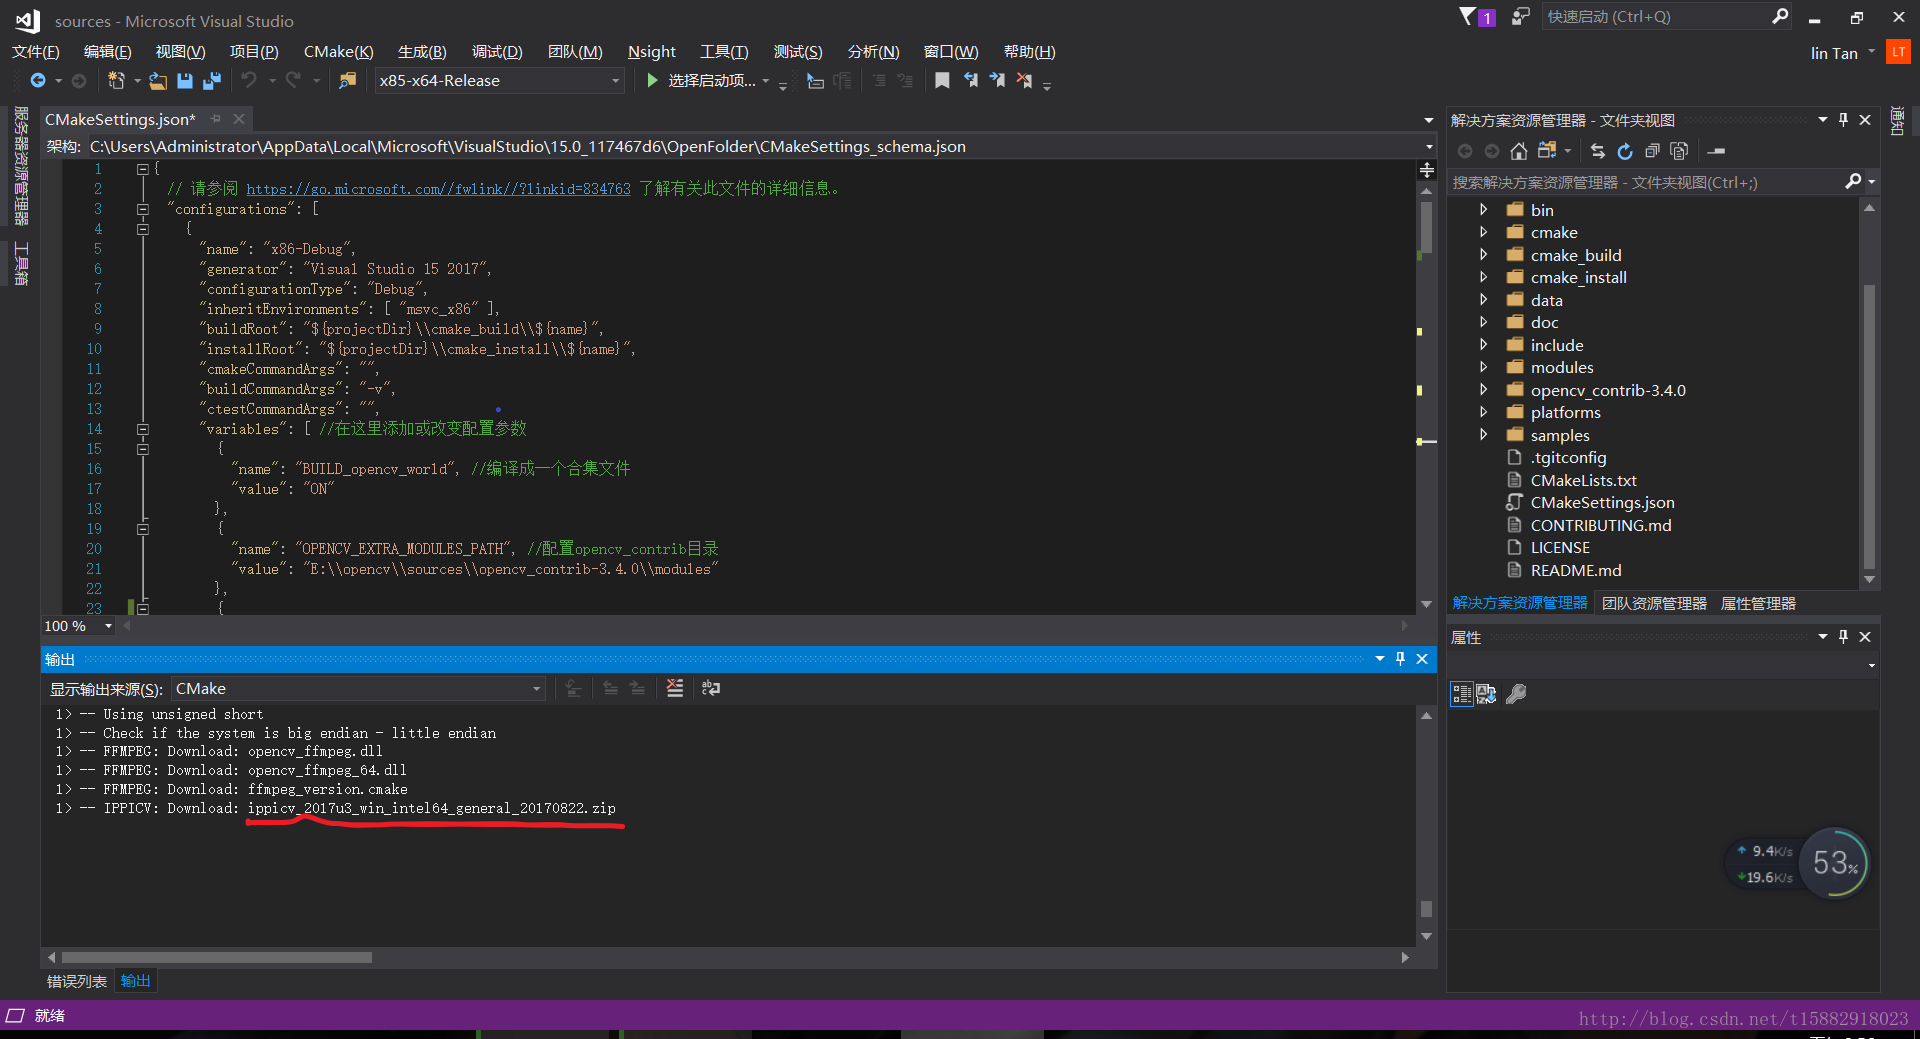Screen dimensions: 1920x1039
Task: Click the alphabetical sort icon in Properties
Action: (1486, 694)
